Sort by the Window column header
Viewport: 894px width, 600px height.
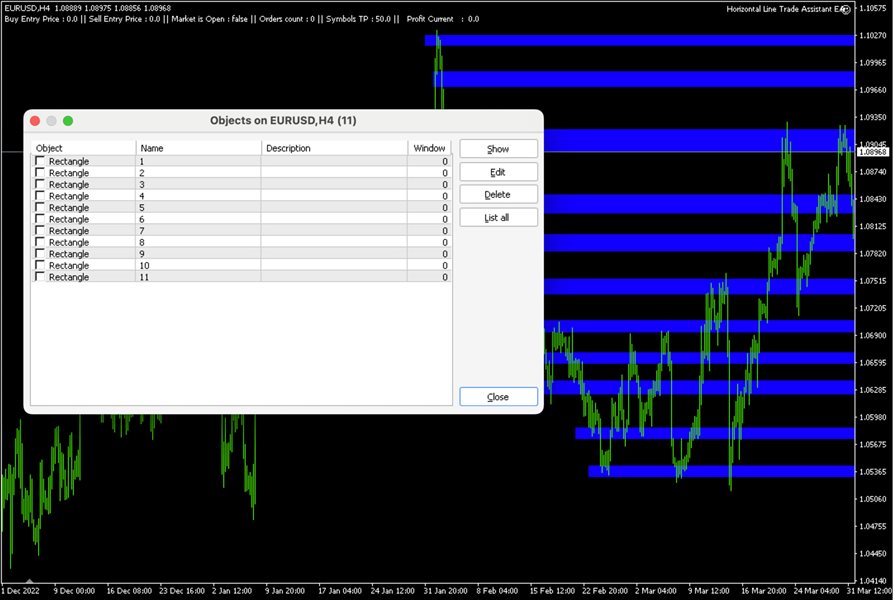tap(429, 148)
